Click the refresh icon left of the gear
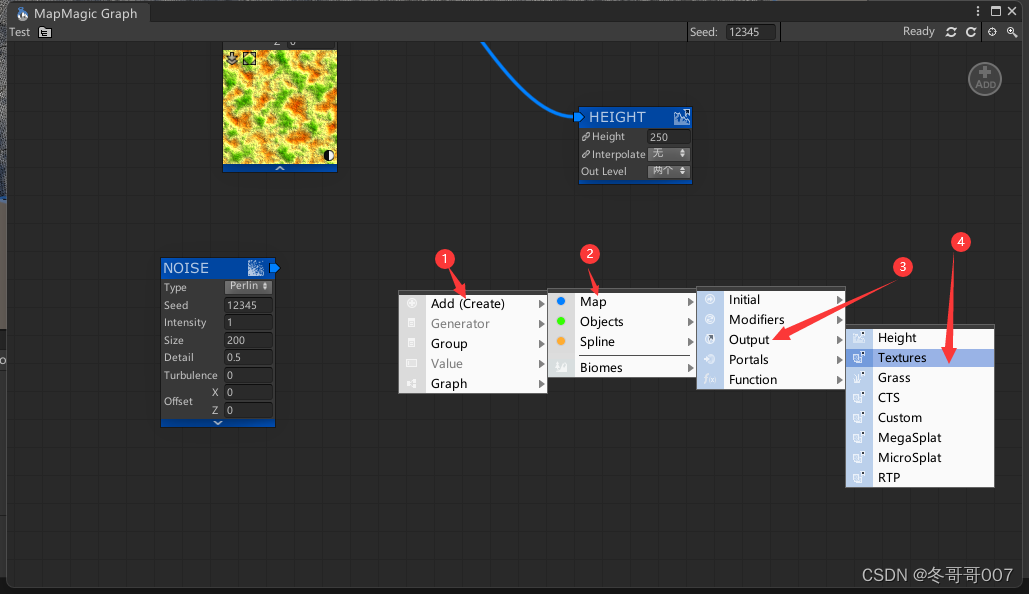The image size is (1029, 594). tap(971, 32)
